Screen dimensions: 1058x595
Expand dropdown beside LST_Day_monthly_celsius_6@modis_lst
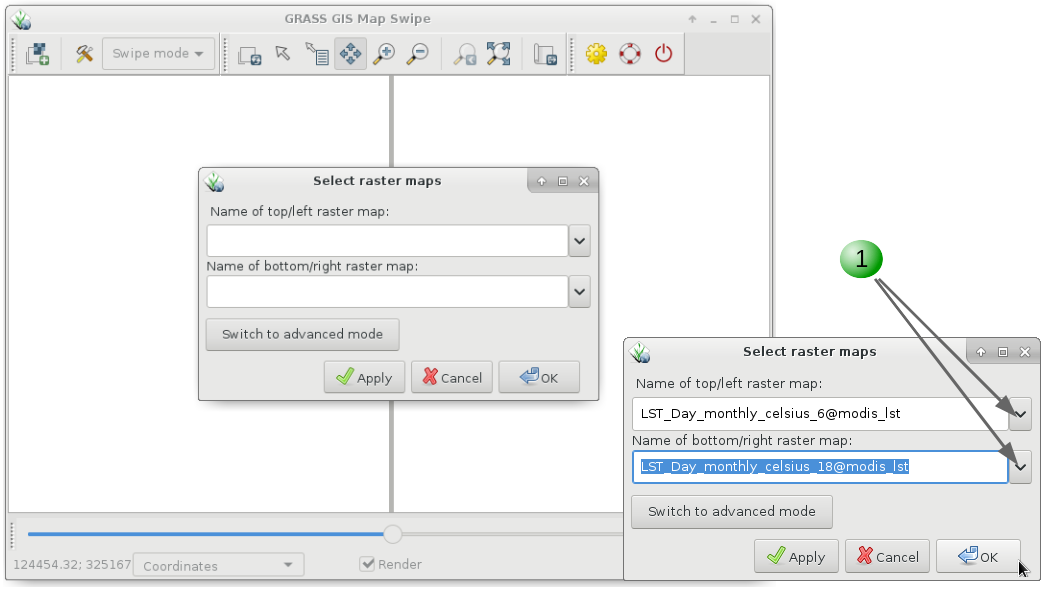coord(1020,414)
